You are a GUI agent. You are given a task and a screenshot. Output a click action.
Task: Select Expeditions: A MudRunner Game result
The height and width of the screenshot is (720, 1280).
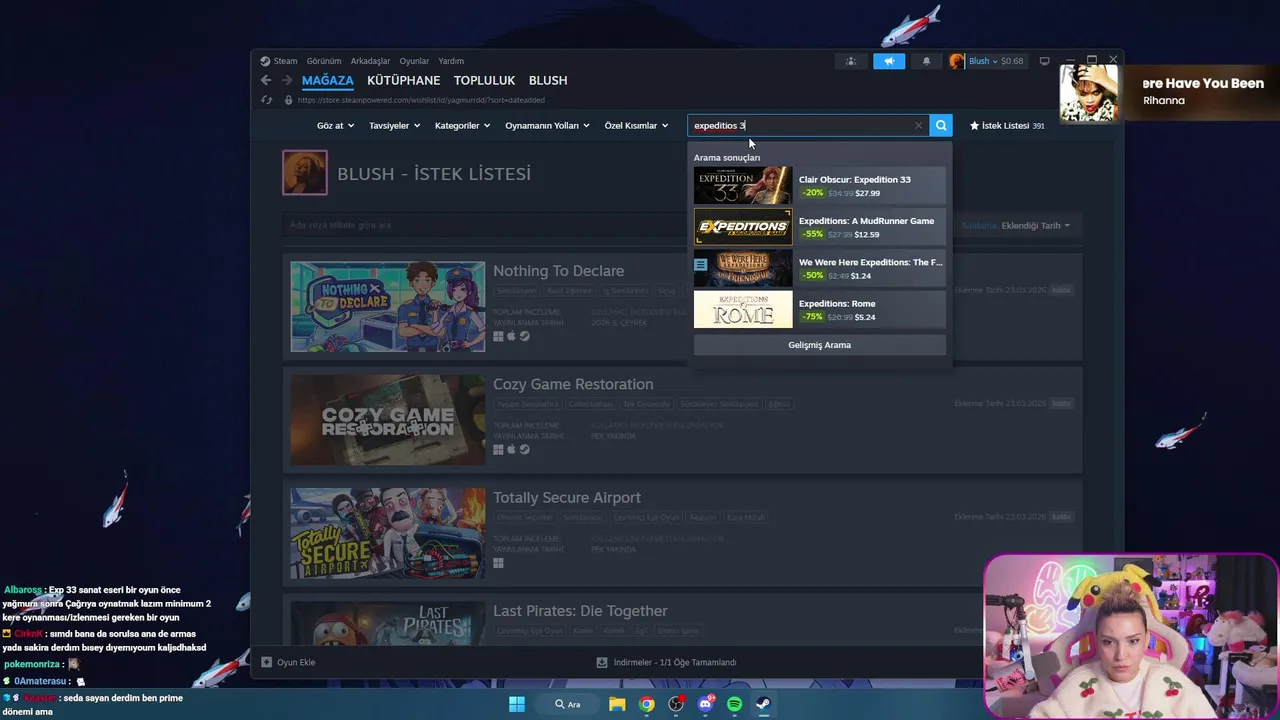click(819, 227)
